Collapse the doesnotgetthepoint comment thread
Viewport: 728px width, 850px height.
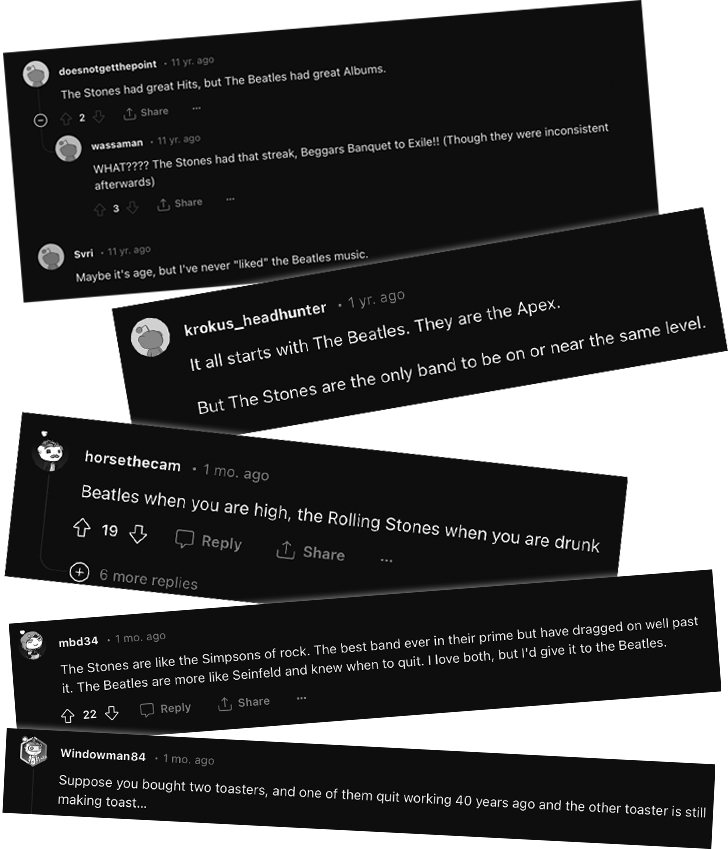pos(41,120)
